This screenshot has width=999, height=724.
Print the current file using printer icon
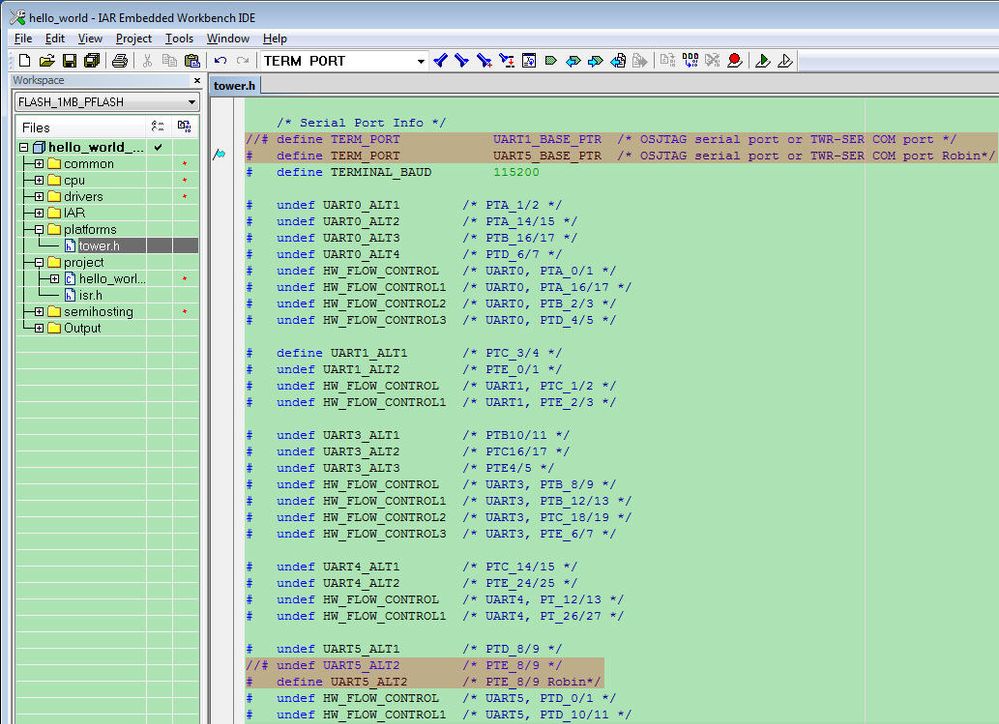(120, 61)
